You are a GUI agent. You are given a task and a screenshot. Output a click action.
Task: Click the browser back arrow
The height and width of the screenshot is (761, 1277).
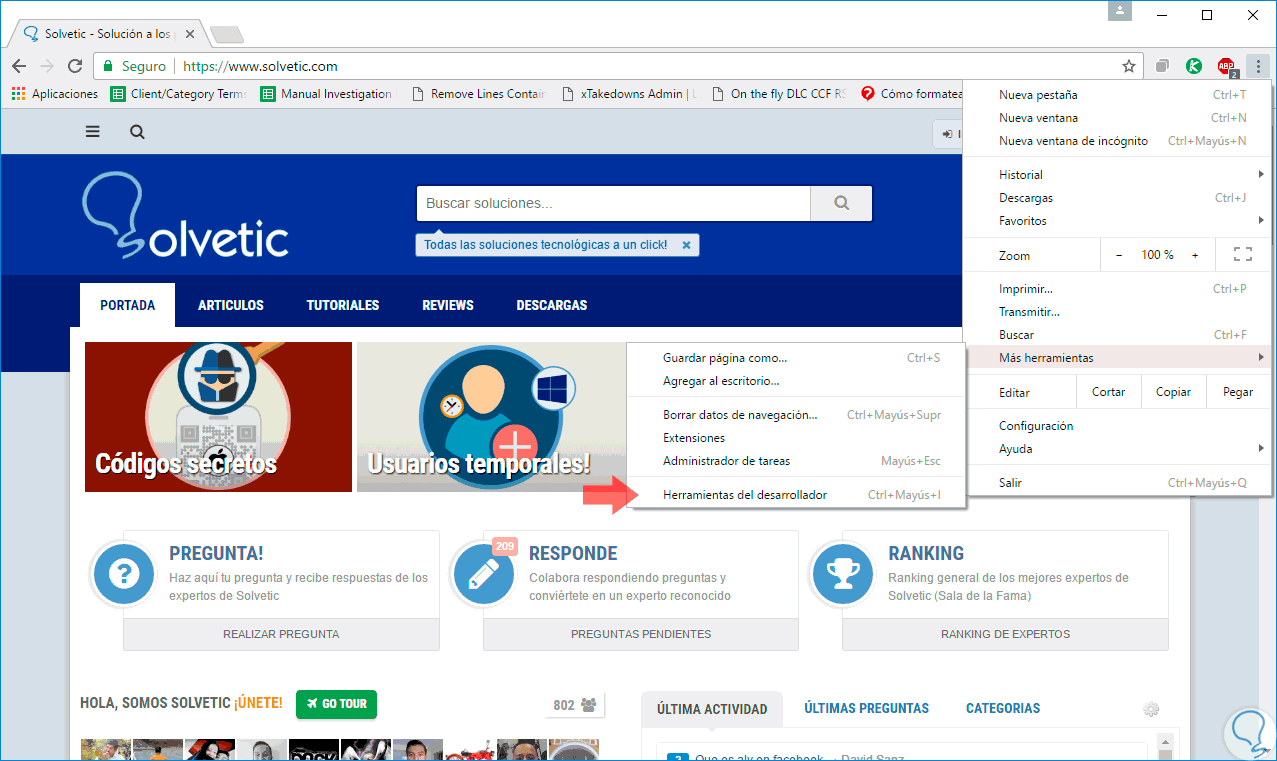click(x=19, y=66)
